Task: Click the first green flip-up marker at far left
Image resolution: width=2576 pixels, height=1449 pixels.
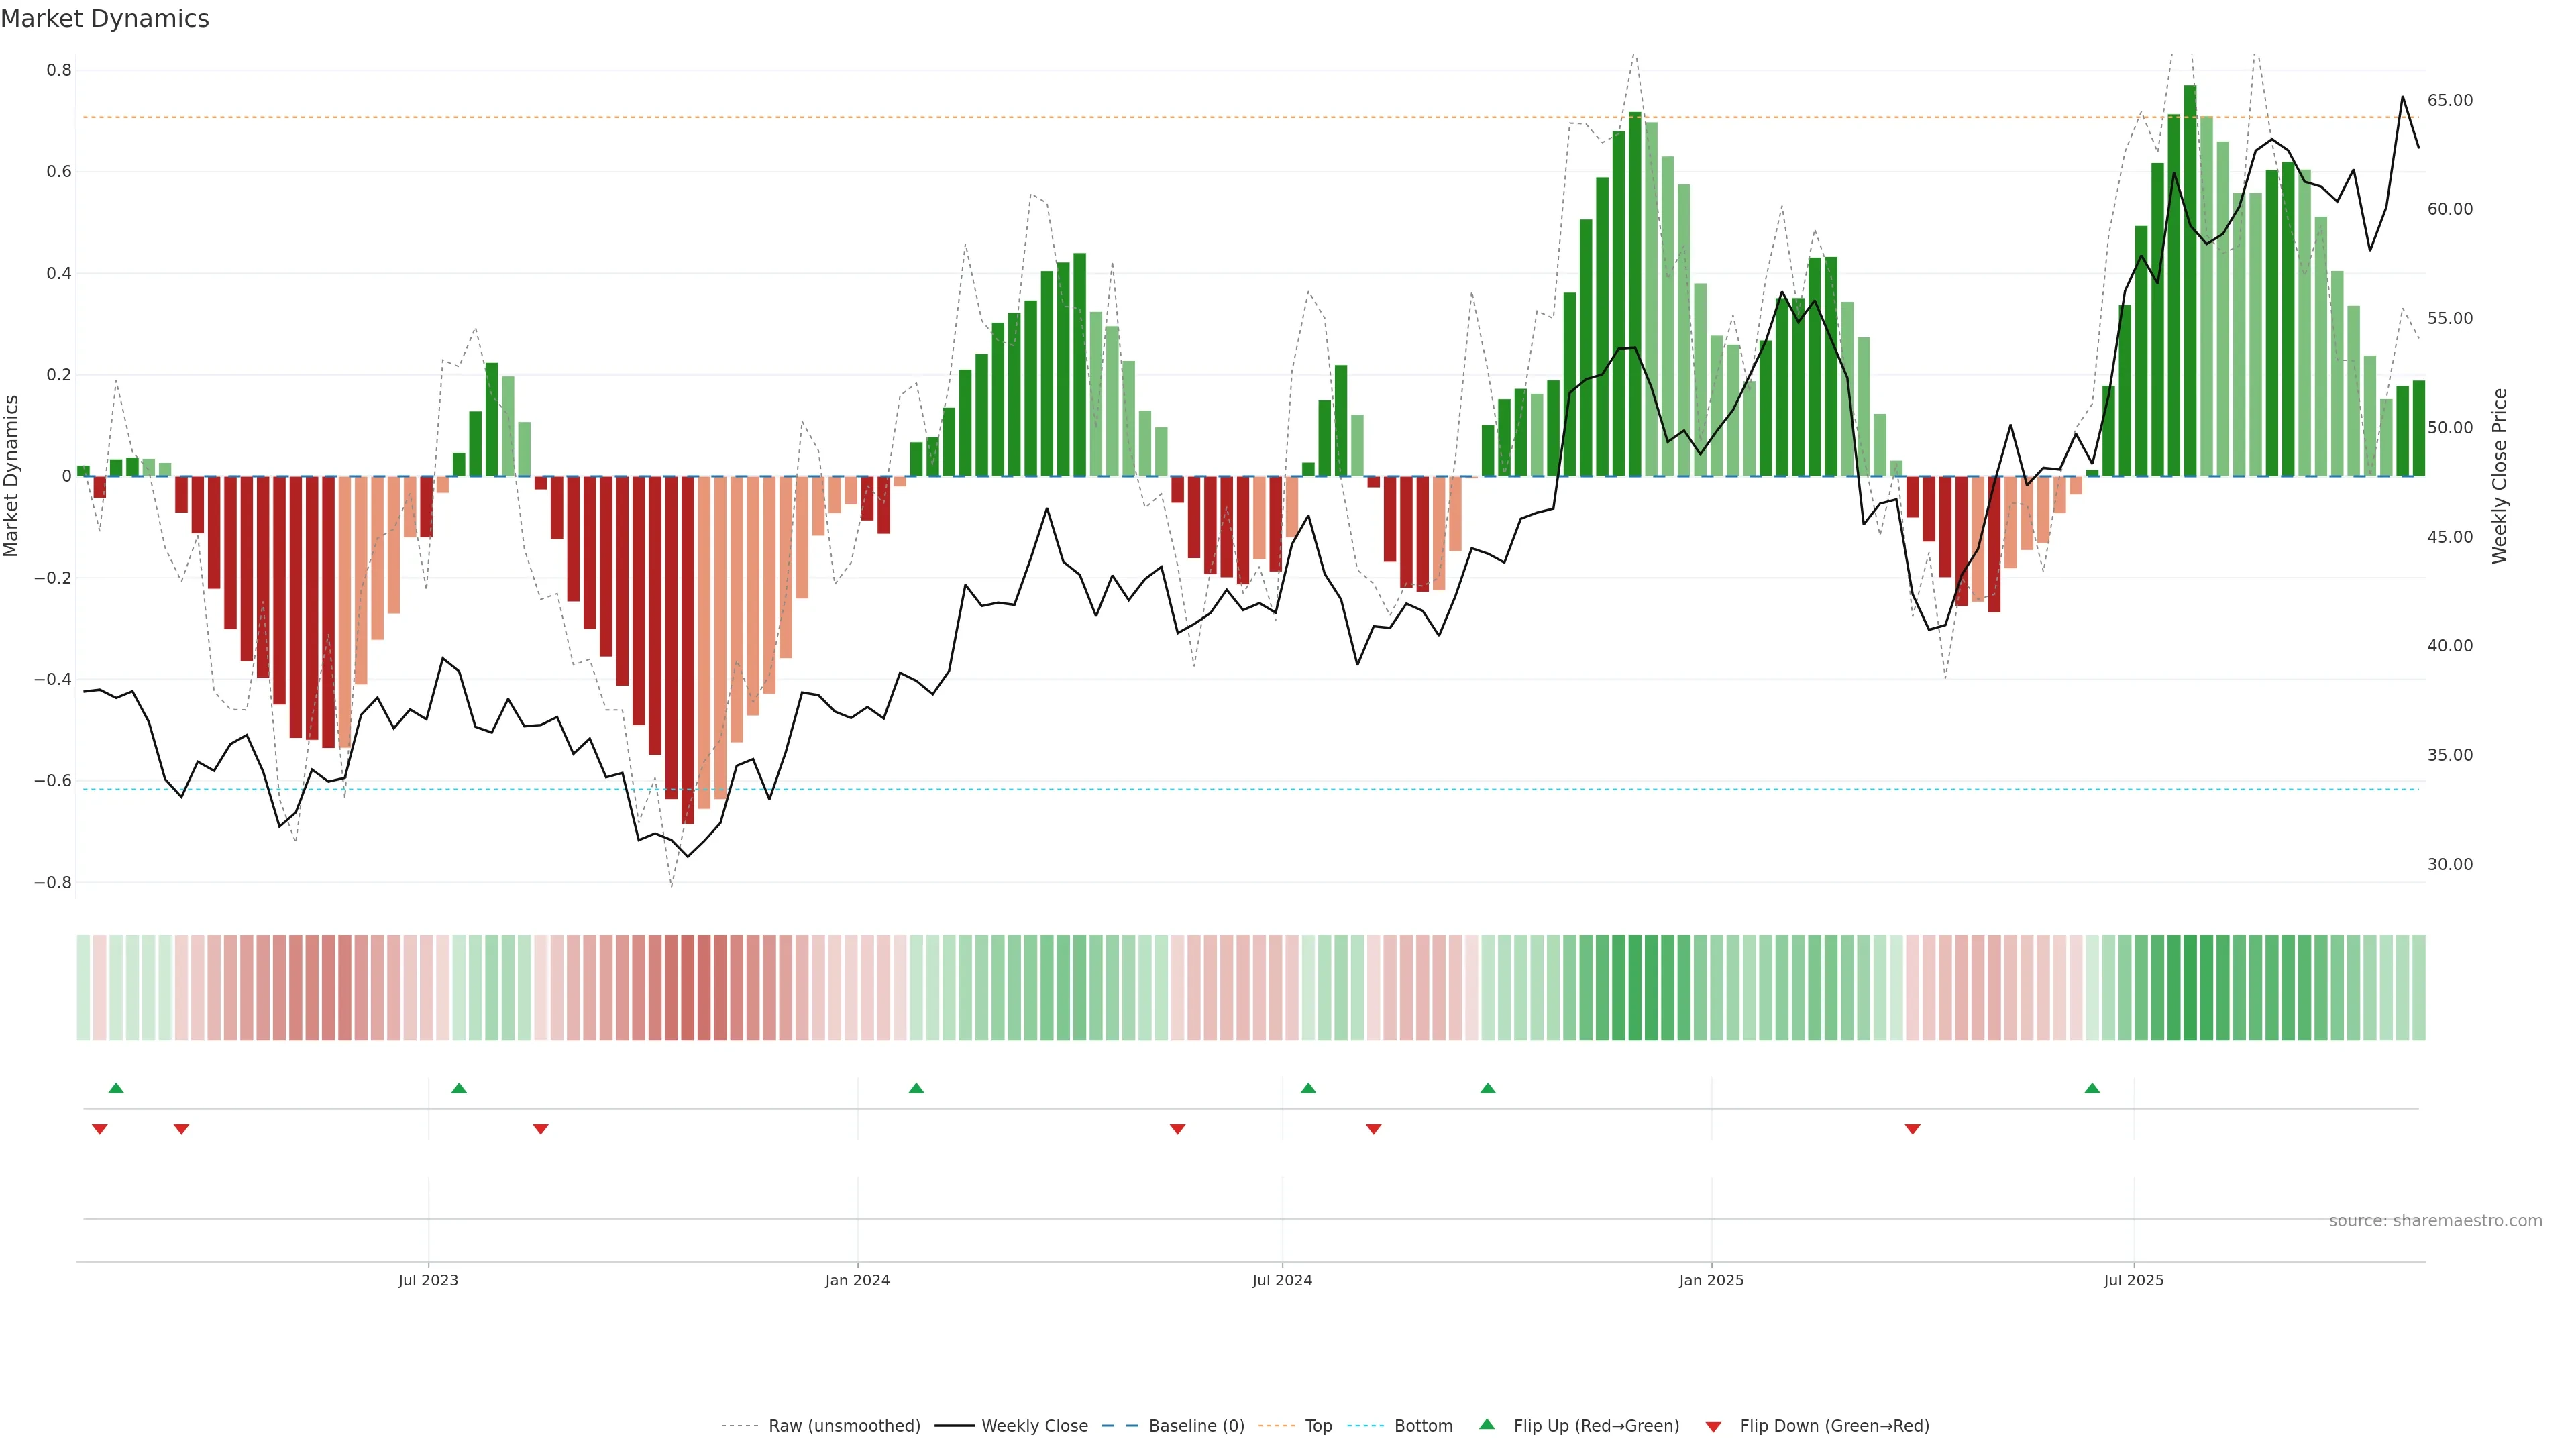Action: 116,1088
